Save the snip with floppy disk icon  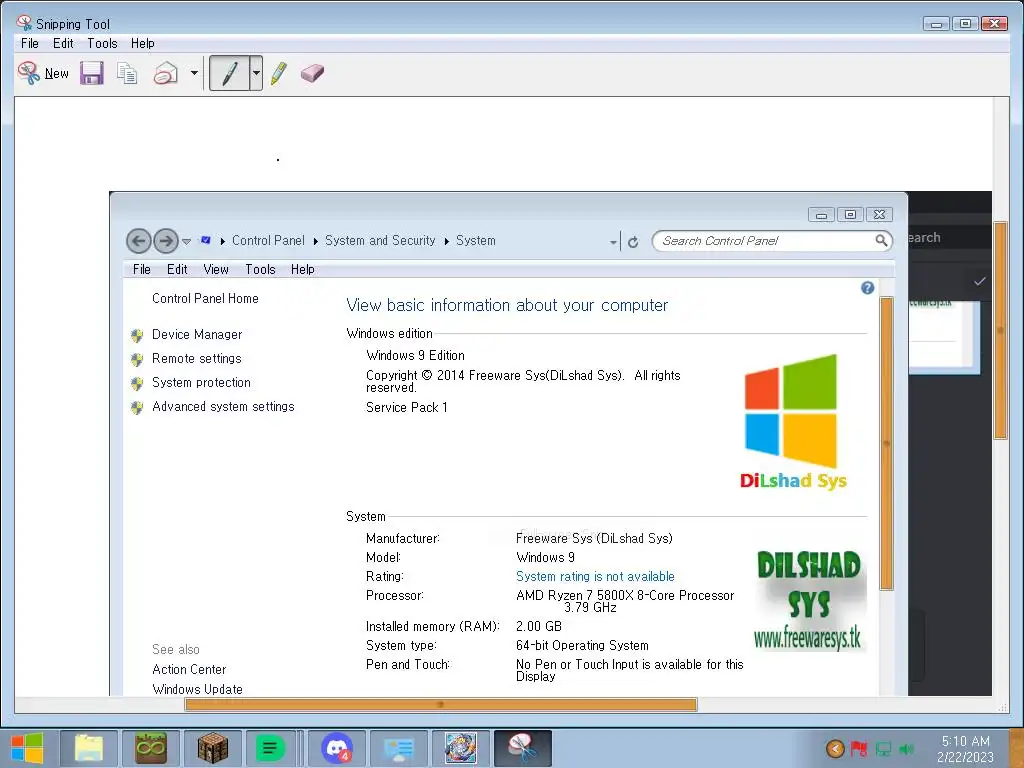coord(92,73)
